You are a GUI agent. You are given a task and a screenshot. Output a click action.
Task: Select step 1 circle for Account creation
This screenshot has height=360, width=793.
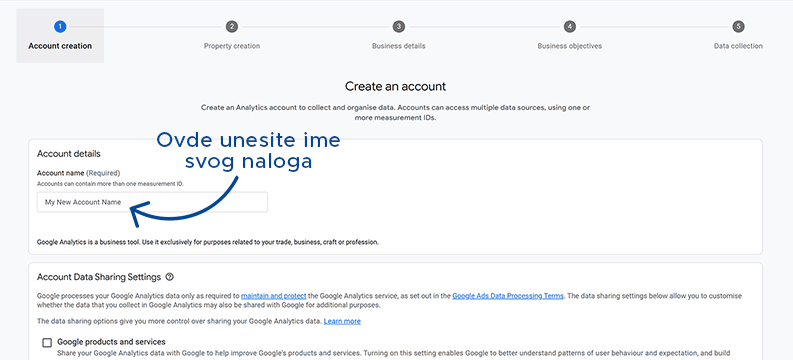pos(60,26)
